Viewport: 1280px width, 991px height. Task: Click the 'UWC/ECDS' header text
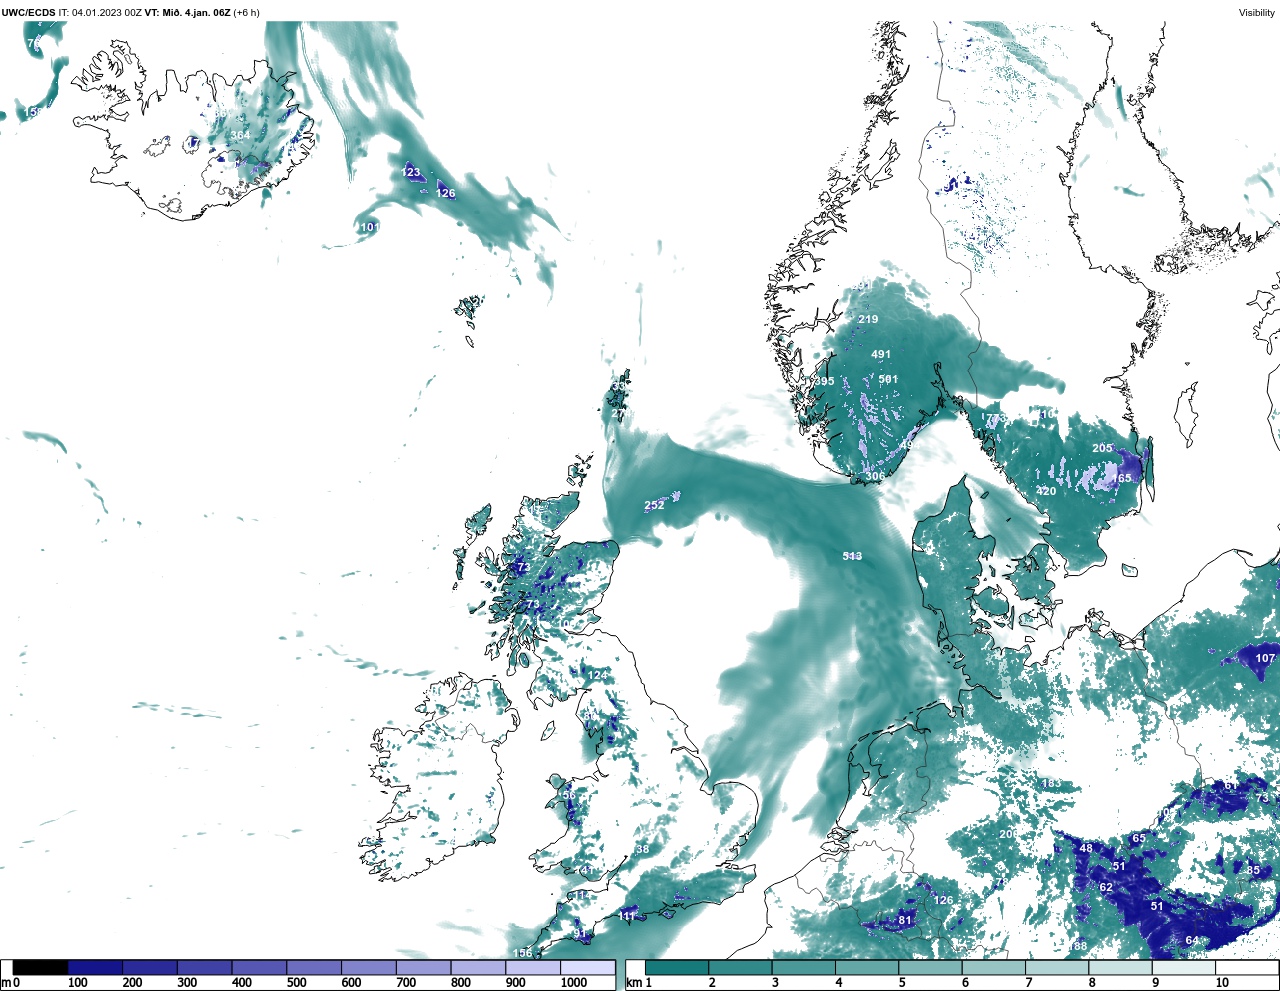27,12
